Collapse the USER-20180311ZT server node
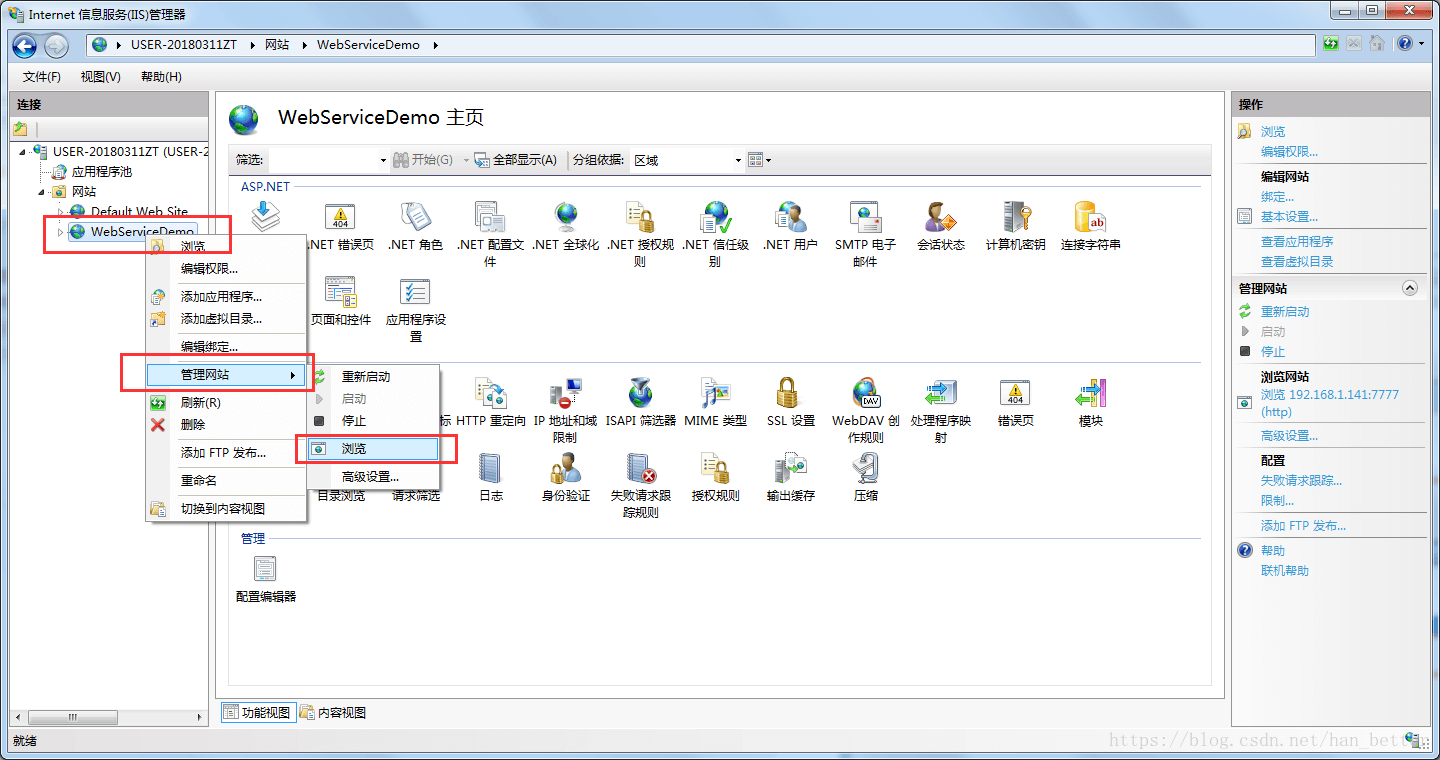This screenshot has width=1440, height=760. [x=23, y=152]
